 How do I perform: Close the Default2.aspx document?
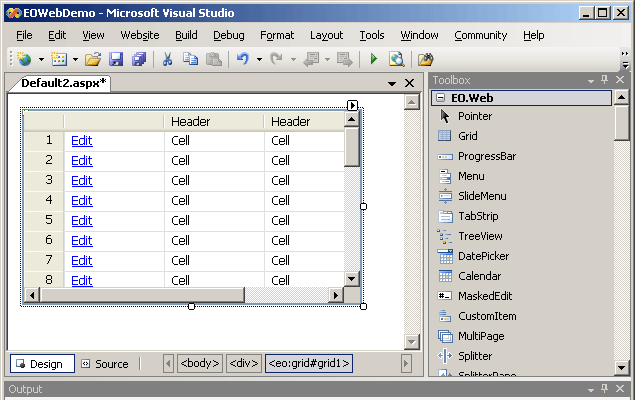pyautogui.click(x=409, y=83)
